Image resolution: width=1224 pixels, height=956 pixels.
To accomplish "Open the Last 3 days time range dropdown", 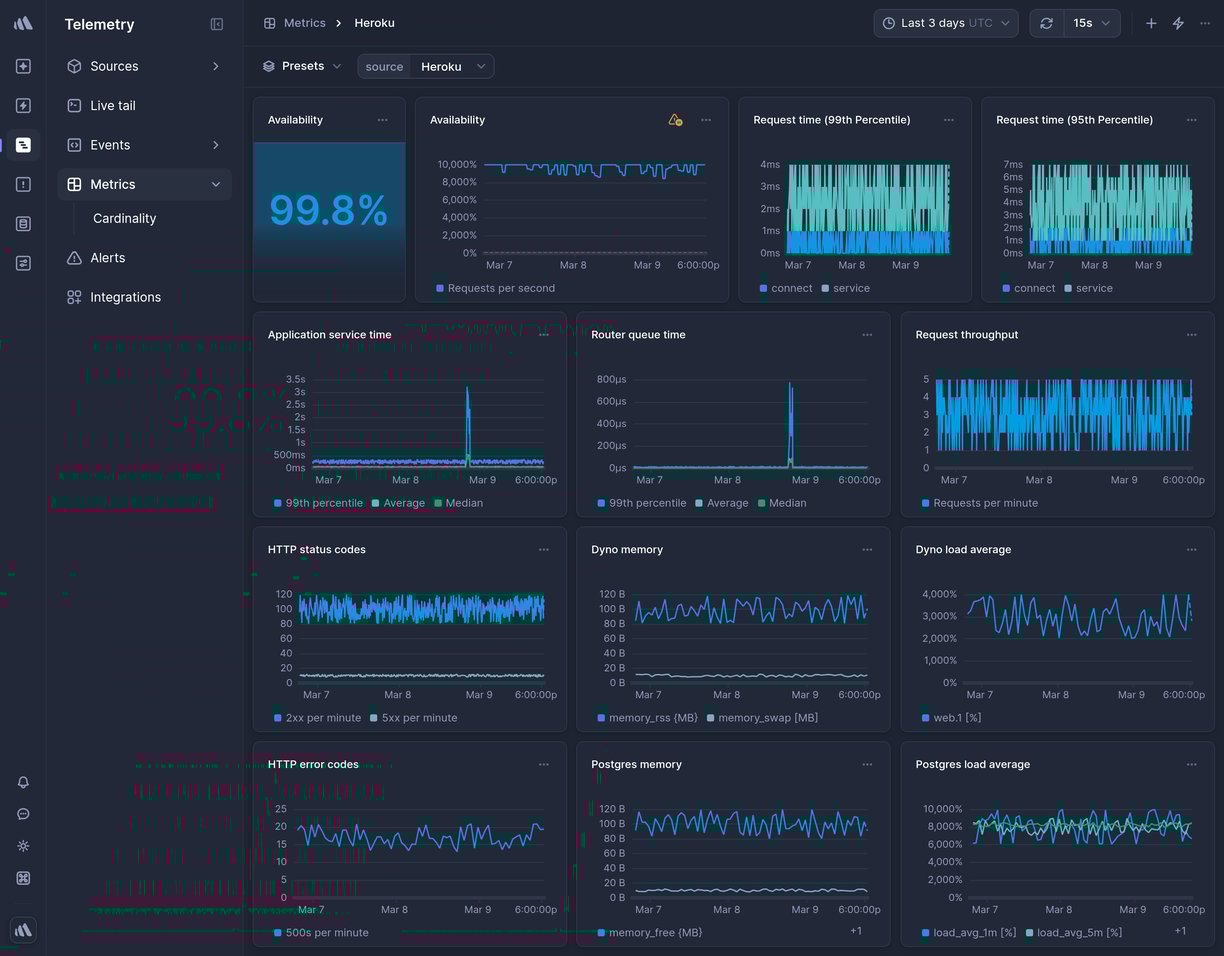I will point(944,22).
